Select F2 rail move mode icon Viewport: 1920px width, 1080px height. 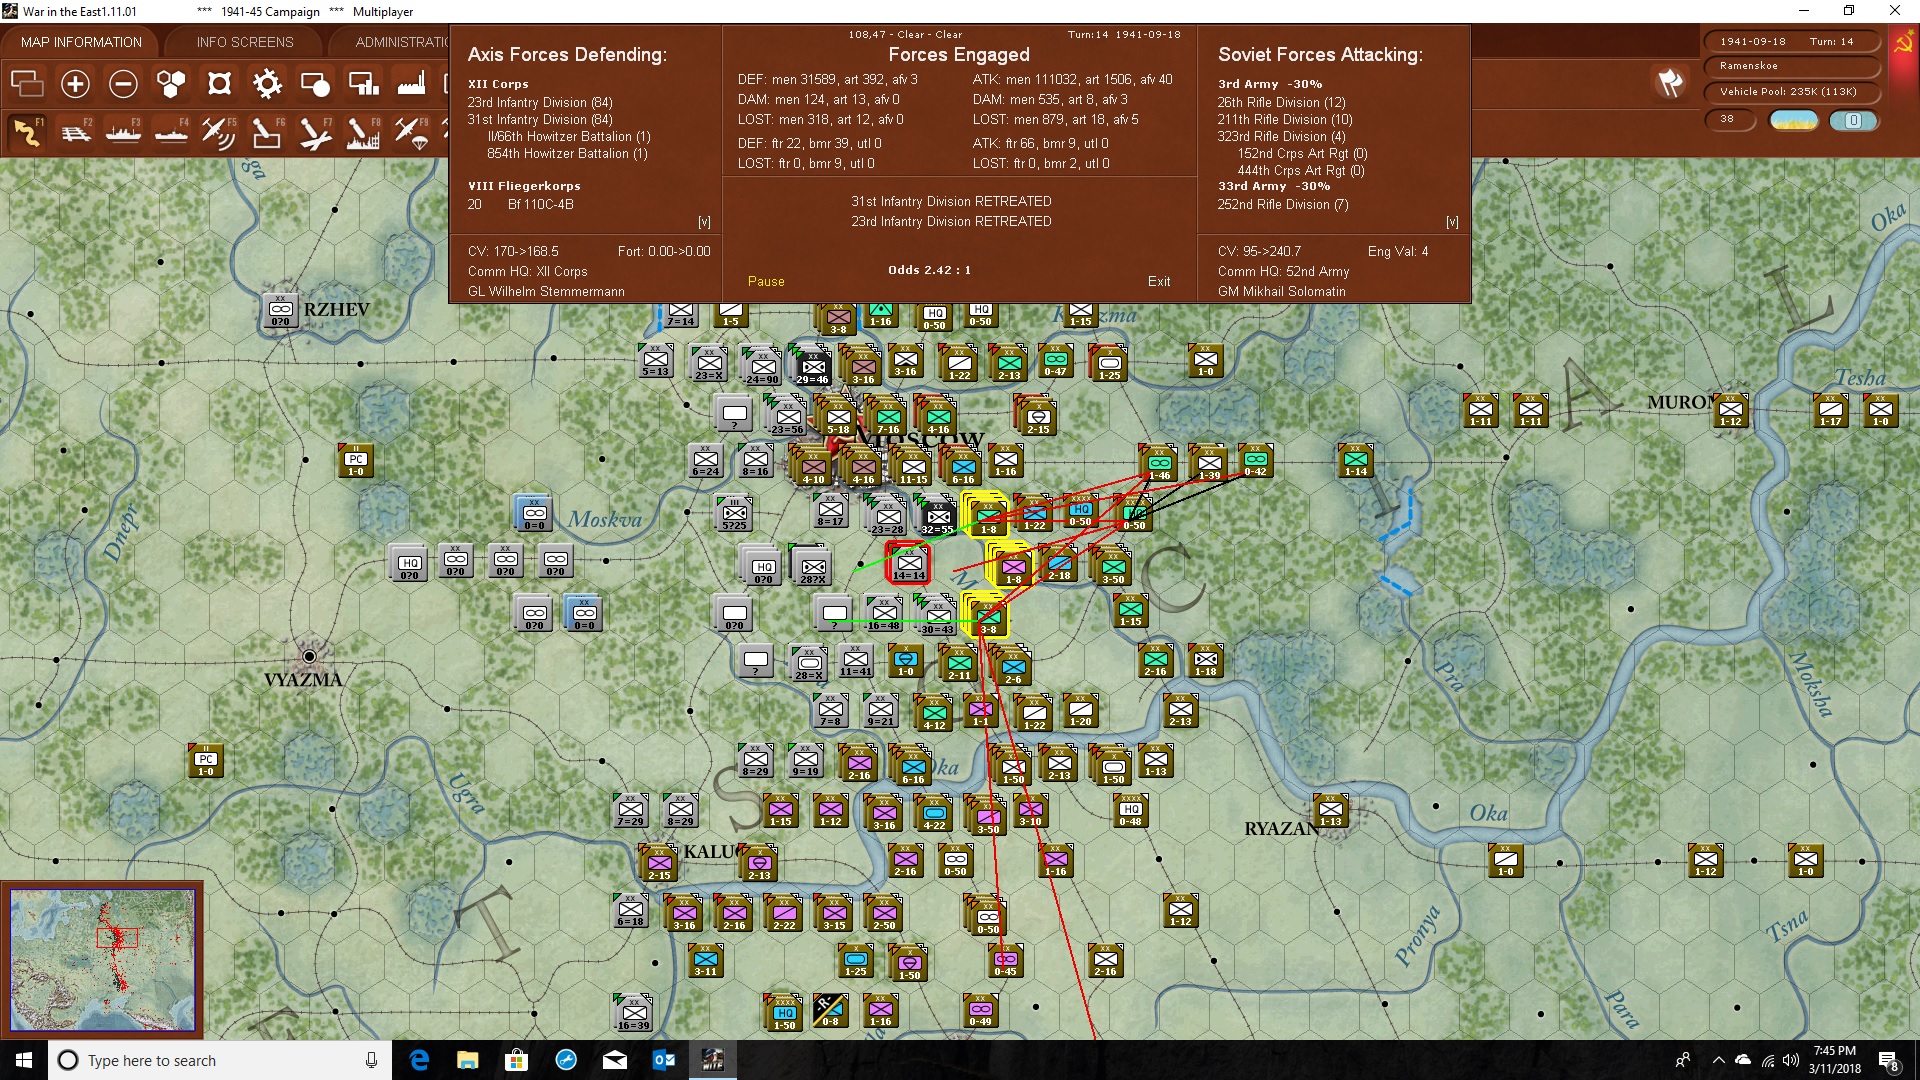pyautogui.click(x=75, y=132)
